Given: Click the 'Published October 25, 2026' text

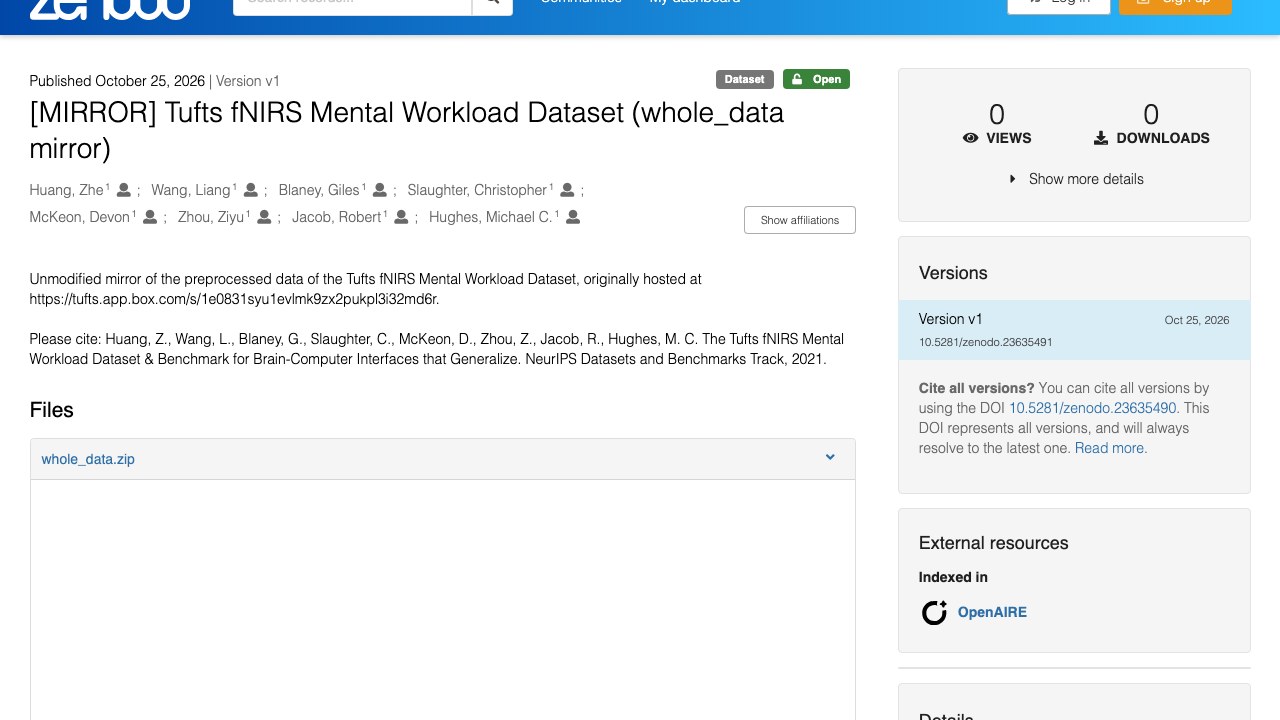Looking at the screenshot, I should (x=117, y=81).
